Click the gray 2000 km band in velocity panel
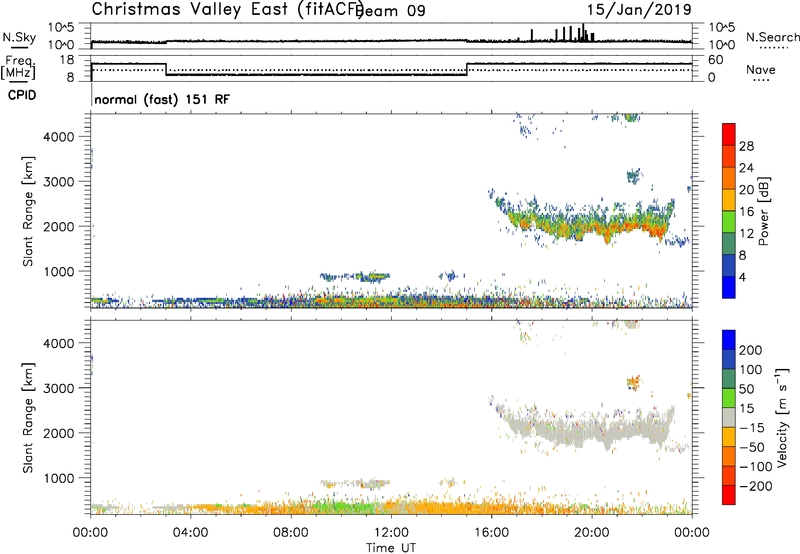This screenshot has height=554, width=800. (587, 429)
